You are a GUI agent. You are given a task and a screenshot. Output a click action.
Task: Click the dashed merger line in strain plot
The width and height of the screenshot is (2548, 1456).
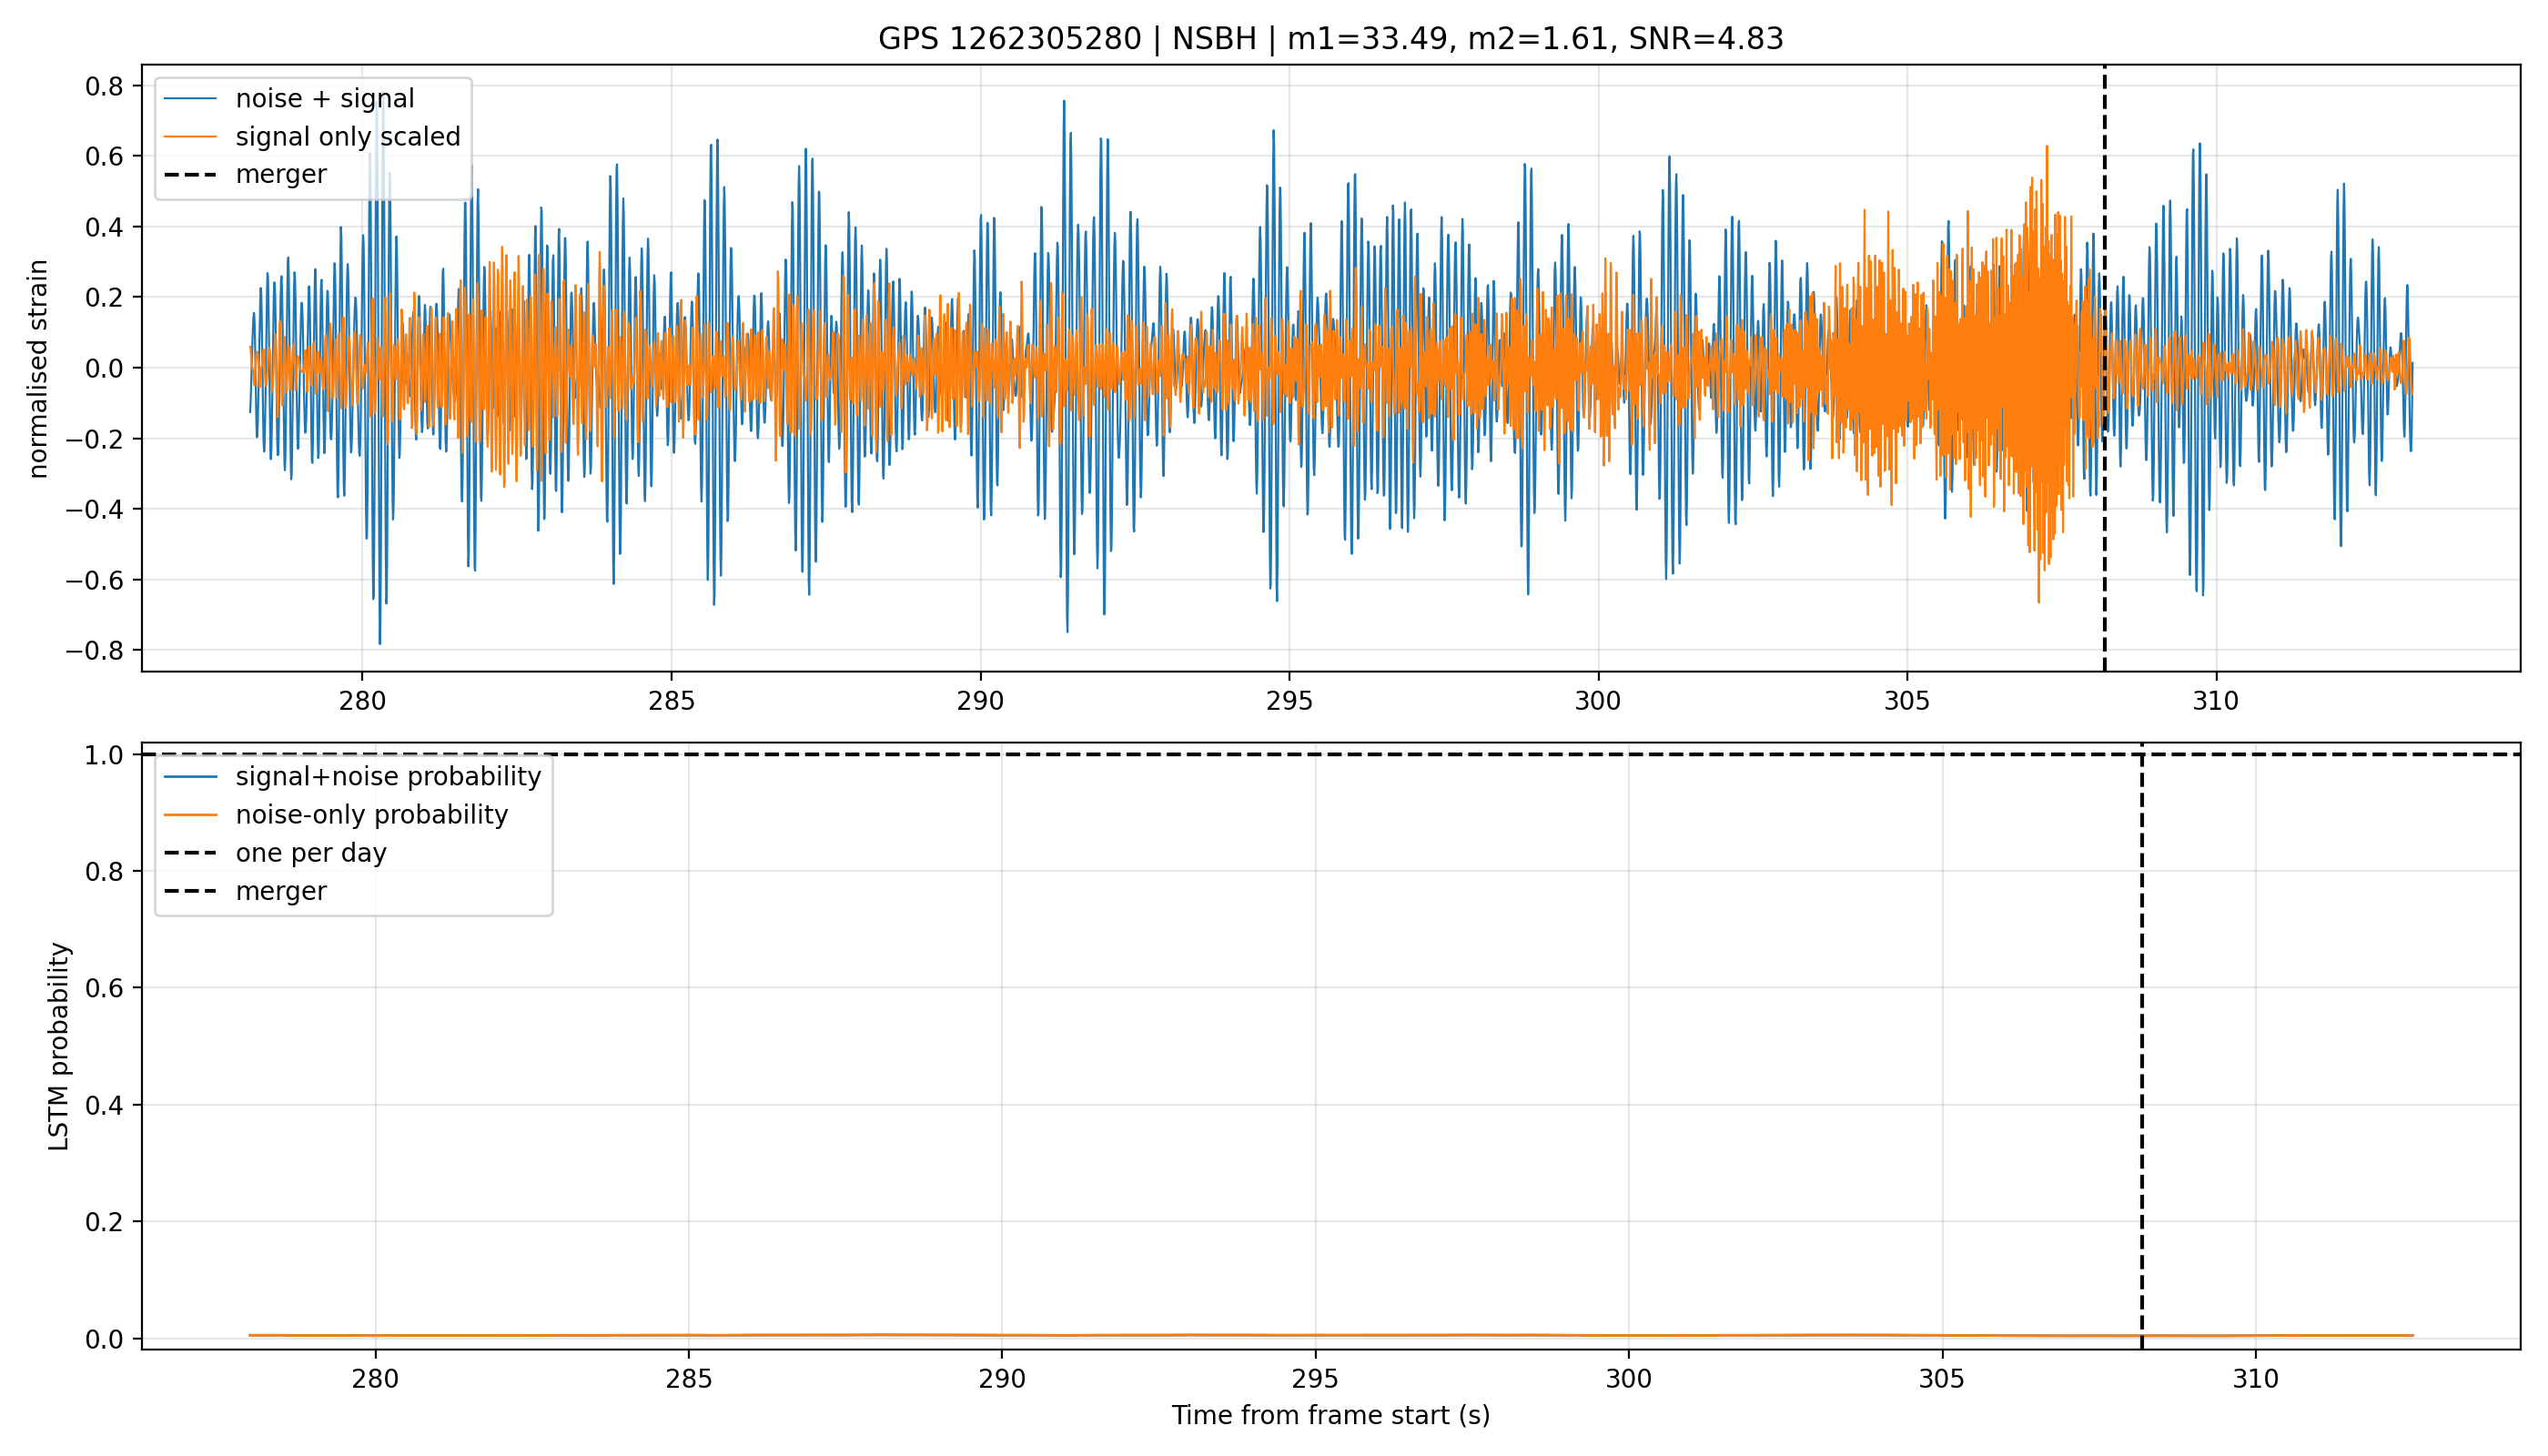coord(2104,368)
